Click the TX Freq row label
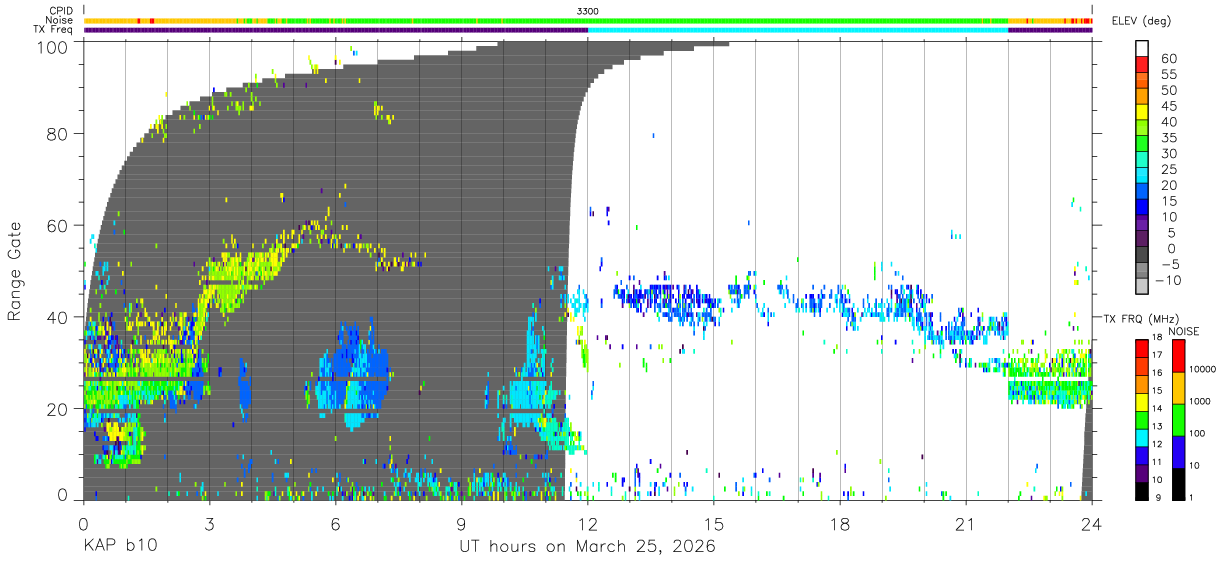Image resolution: width=1228 pixels, height=567 pixels. [x=53, y=30]
